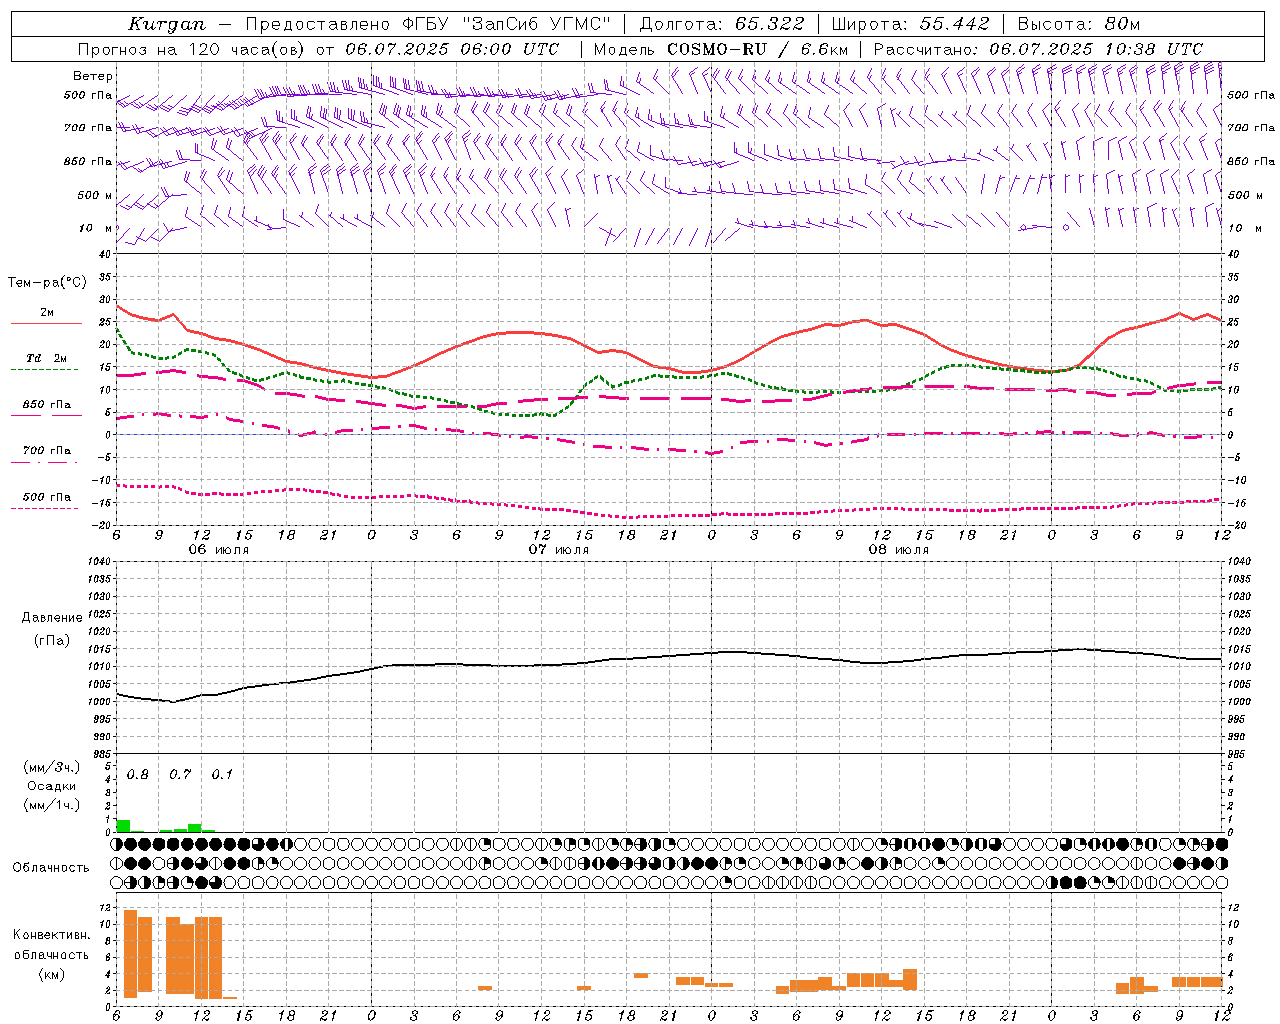1280x1024 pixels.
Task: Select the "Широта: 55.442" header field
Action: point(910,24)
